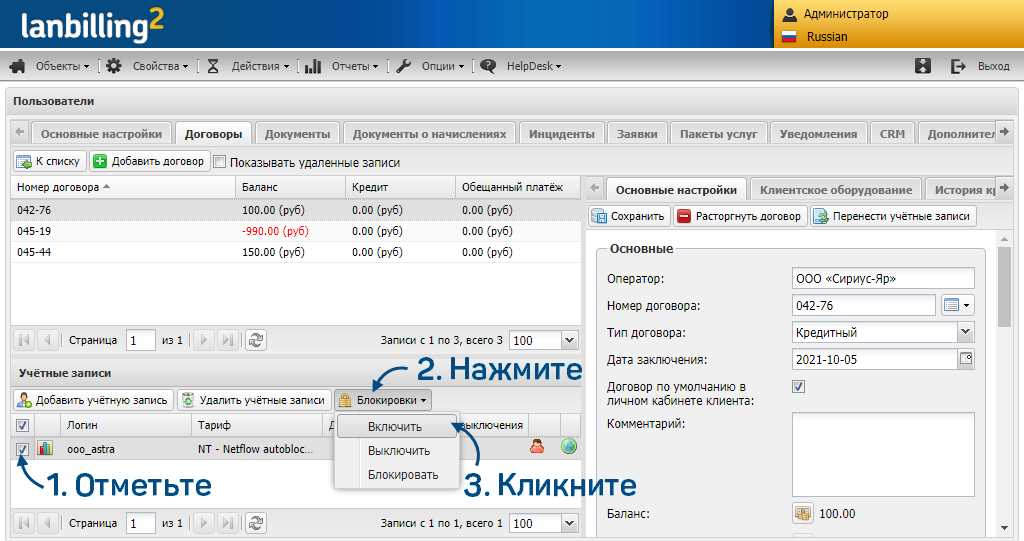Click Сохранить button

pos(630,216)
